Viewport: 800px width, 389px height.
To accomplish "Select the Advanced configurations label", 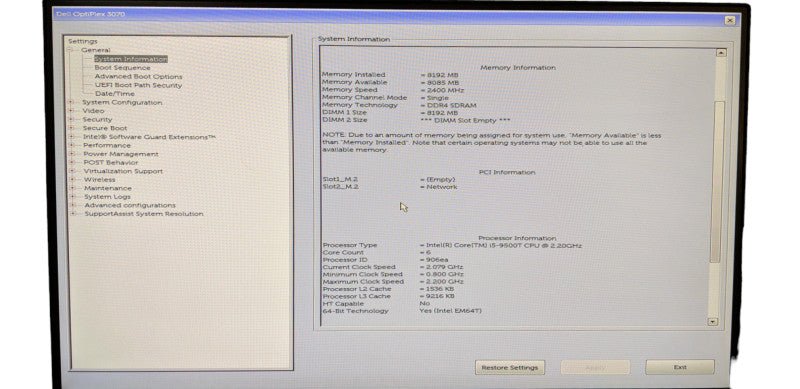I will (x=130, y=205).
